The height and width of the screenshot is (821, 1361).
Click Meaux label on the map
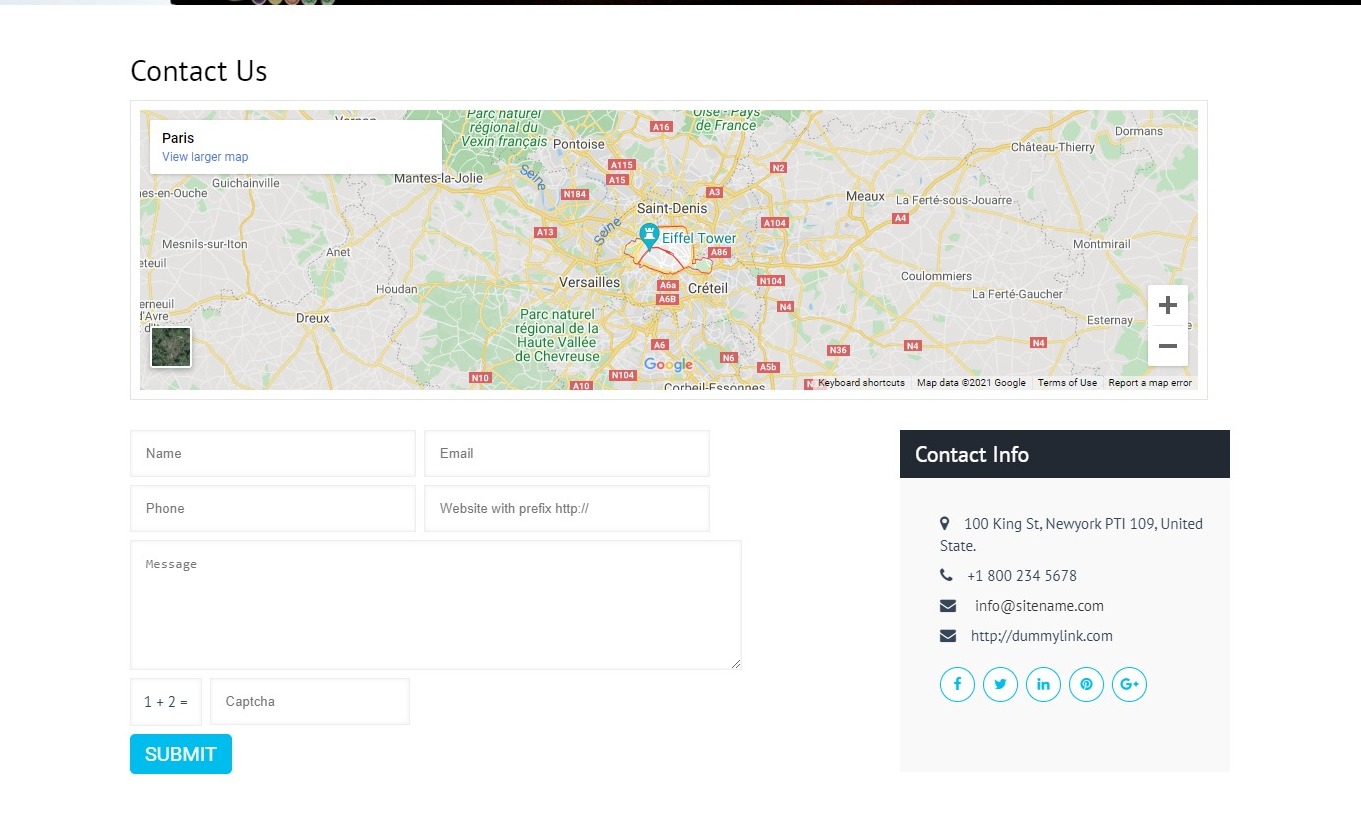point(865,196)
